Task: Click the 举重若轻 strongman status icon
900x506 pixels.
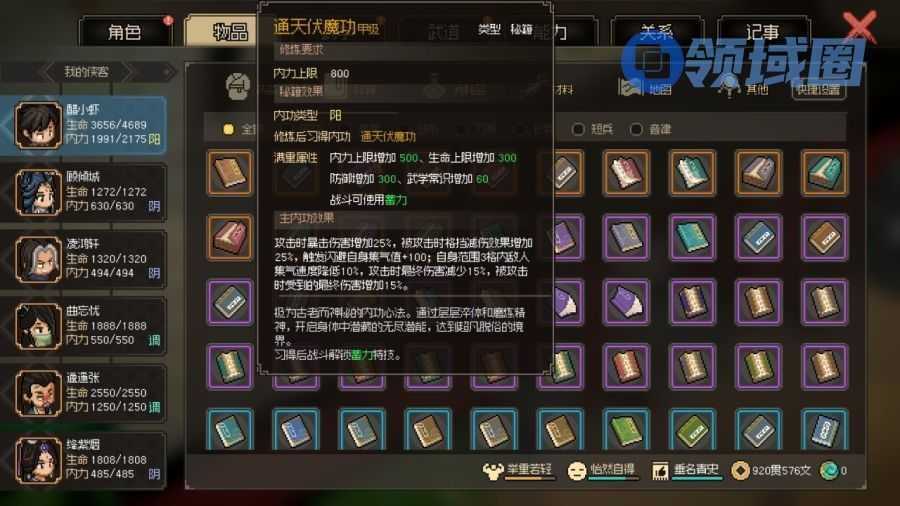Action: click(x=492, y=471)
